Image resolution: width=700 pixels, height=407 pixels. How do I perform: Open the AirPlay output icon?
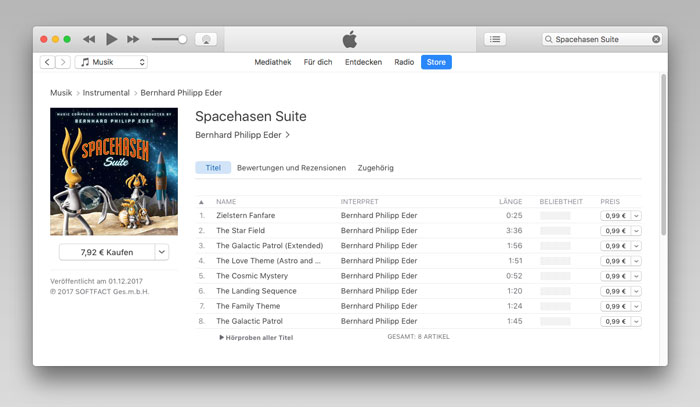(205, 39)
